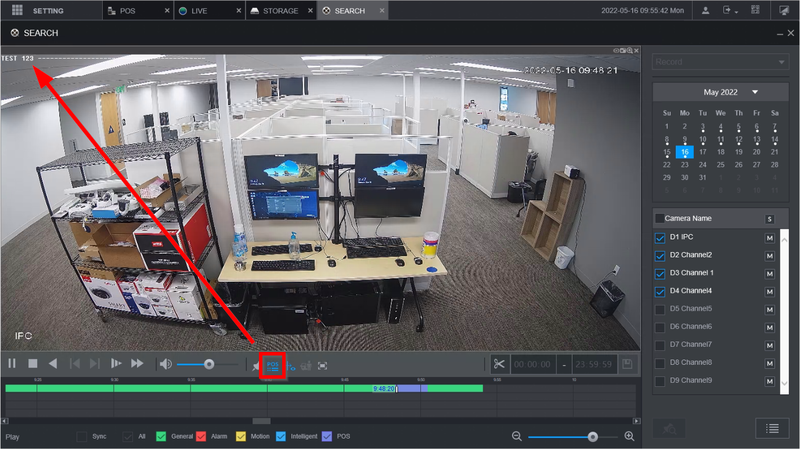Close the LIVE tab
Viewport: 800px width, 449px height.
(x=238, y=11)
